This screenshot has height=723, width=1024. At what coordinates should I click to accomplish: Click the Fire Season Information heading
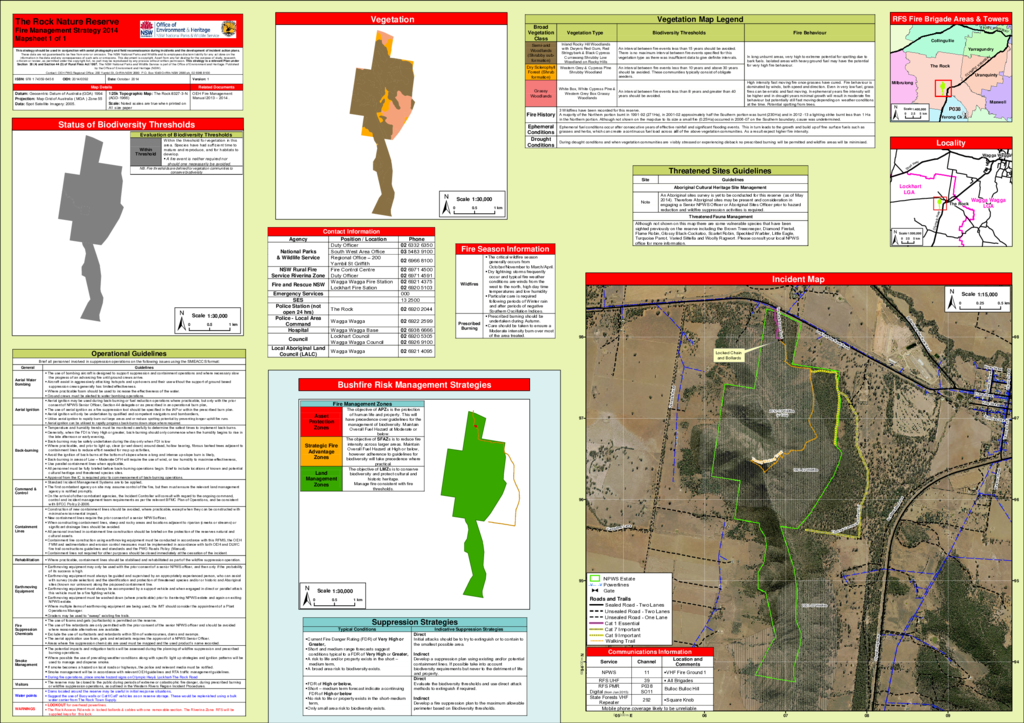(505, 249)
